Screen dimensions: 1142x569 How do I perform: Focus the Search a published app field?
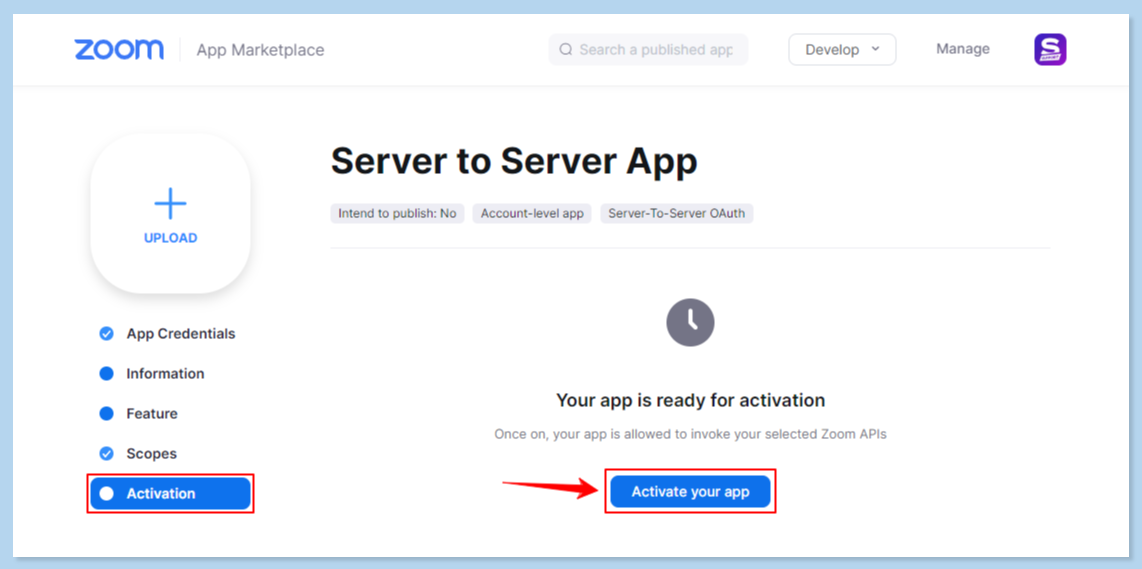tap(655, 50)
